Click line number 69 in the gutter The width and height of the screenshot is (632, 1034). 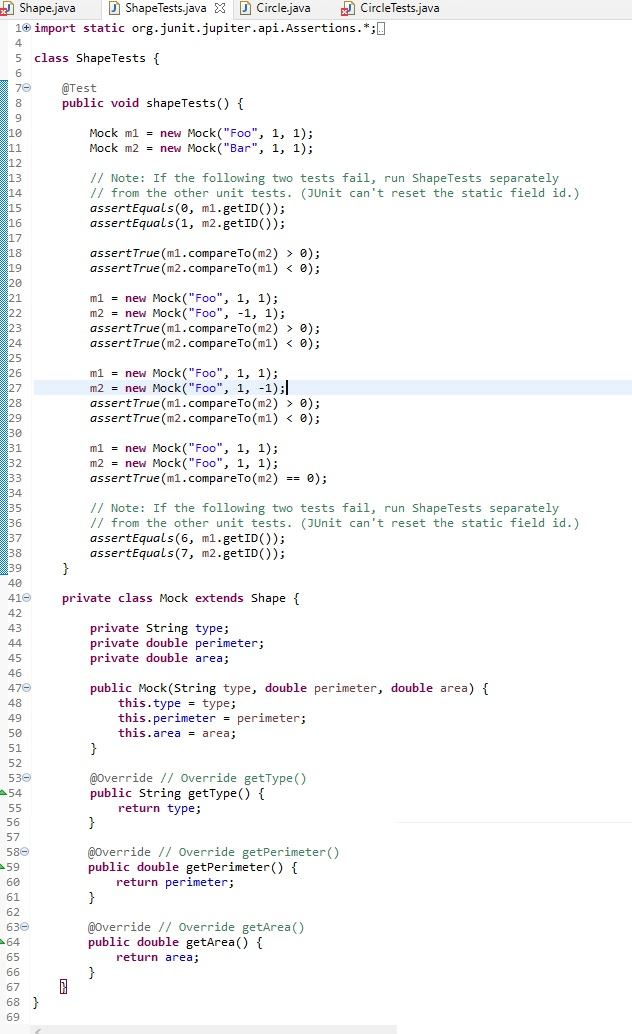point(13,1017)
